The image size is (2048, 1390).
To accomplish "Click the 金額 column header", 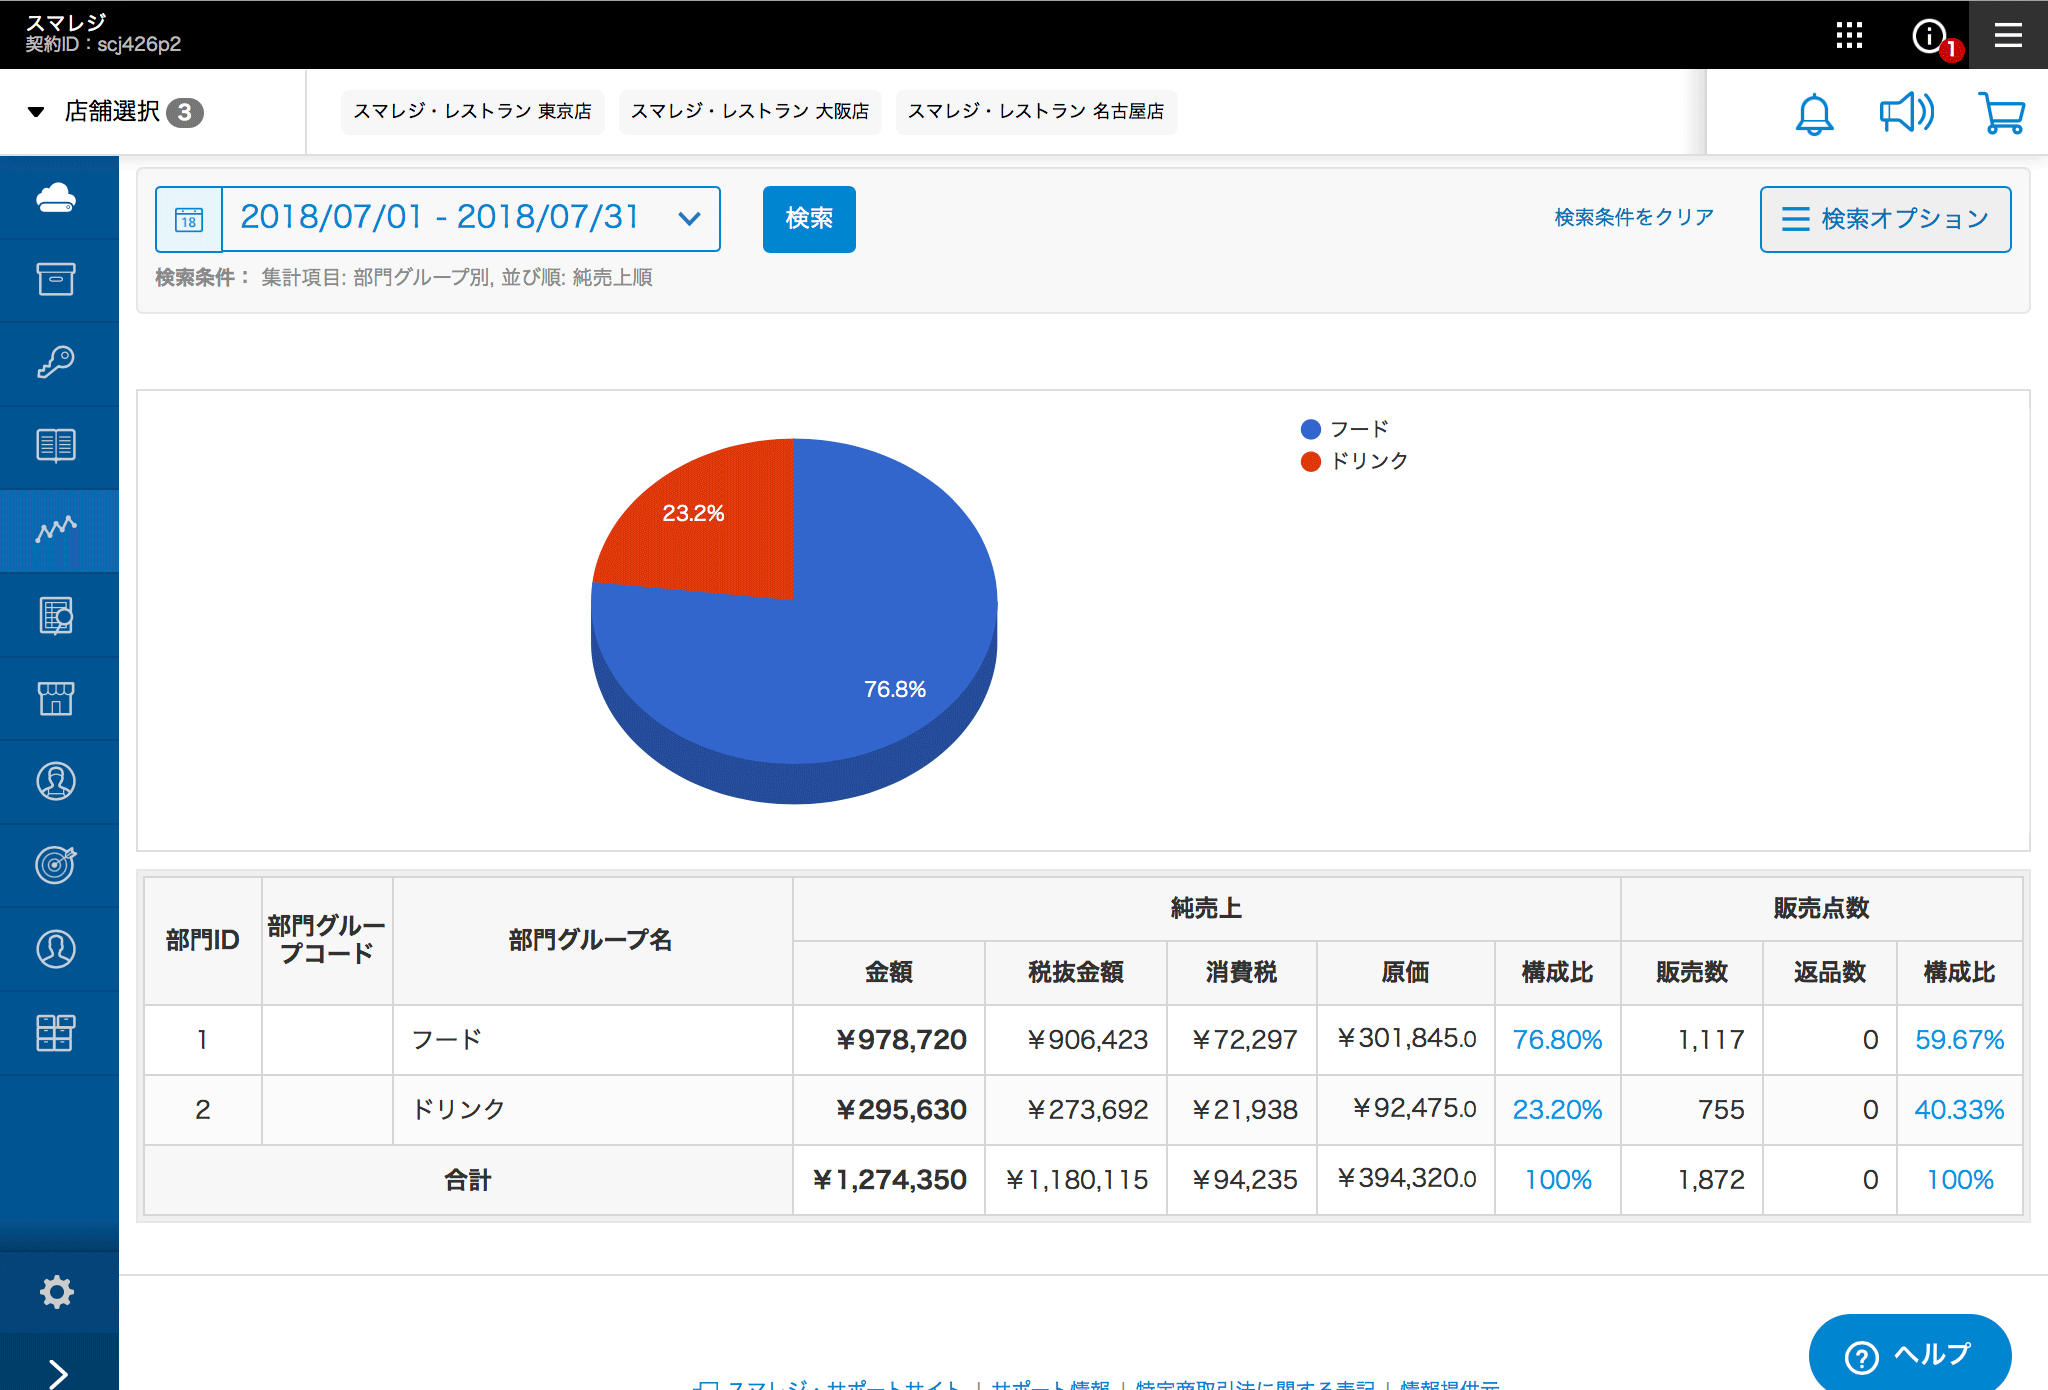I will [889, 972].
